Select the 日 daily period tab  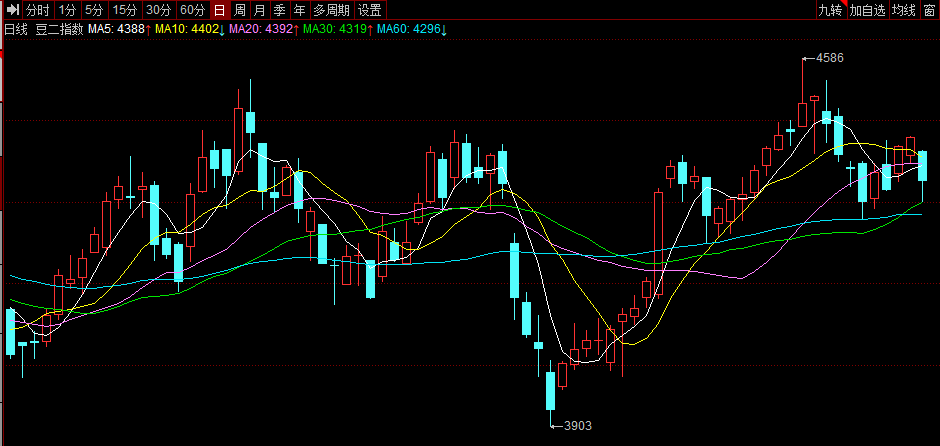[x=220, y=10]
